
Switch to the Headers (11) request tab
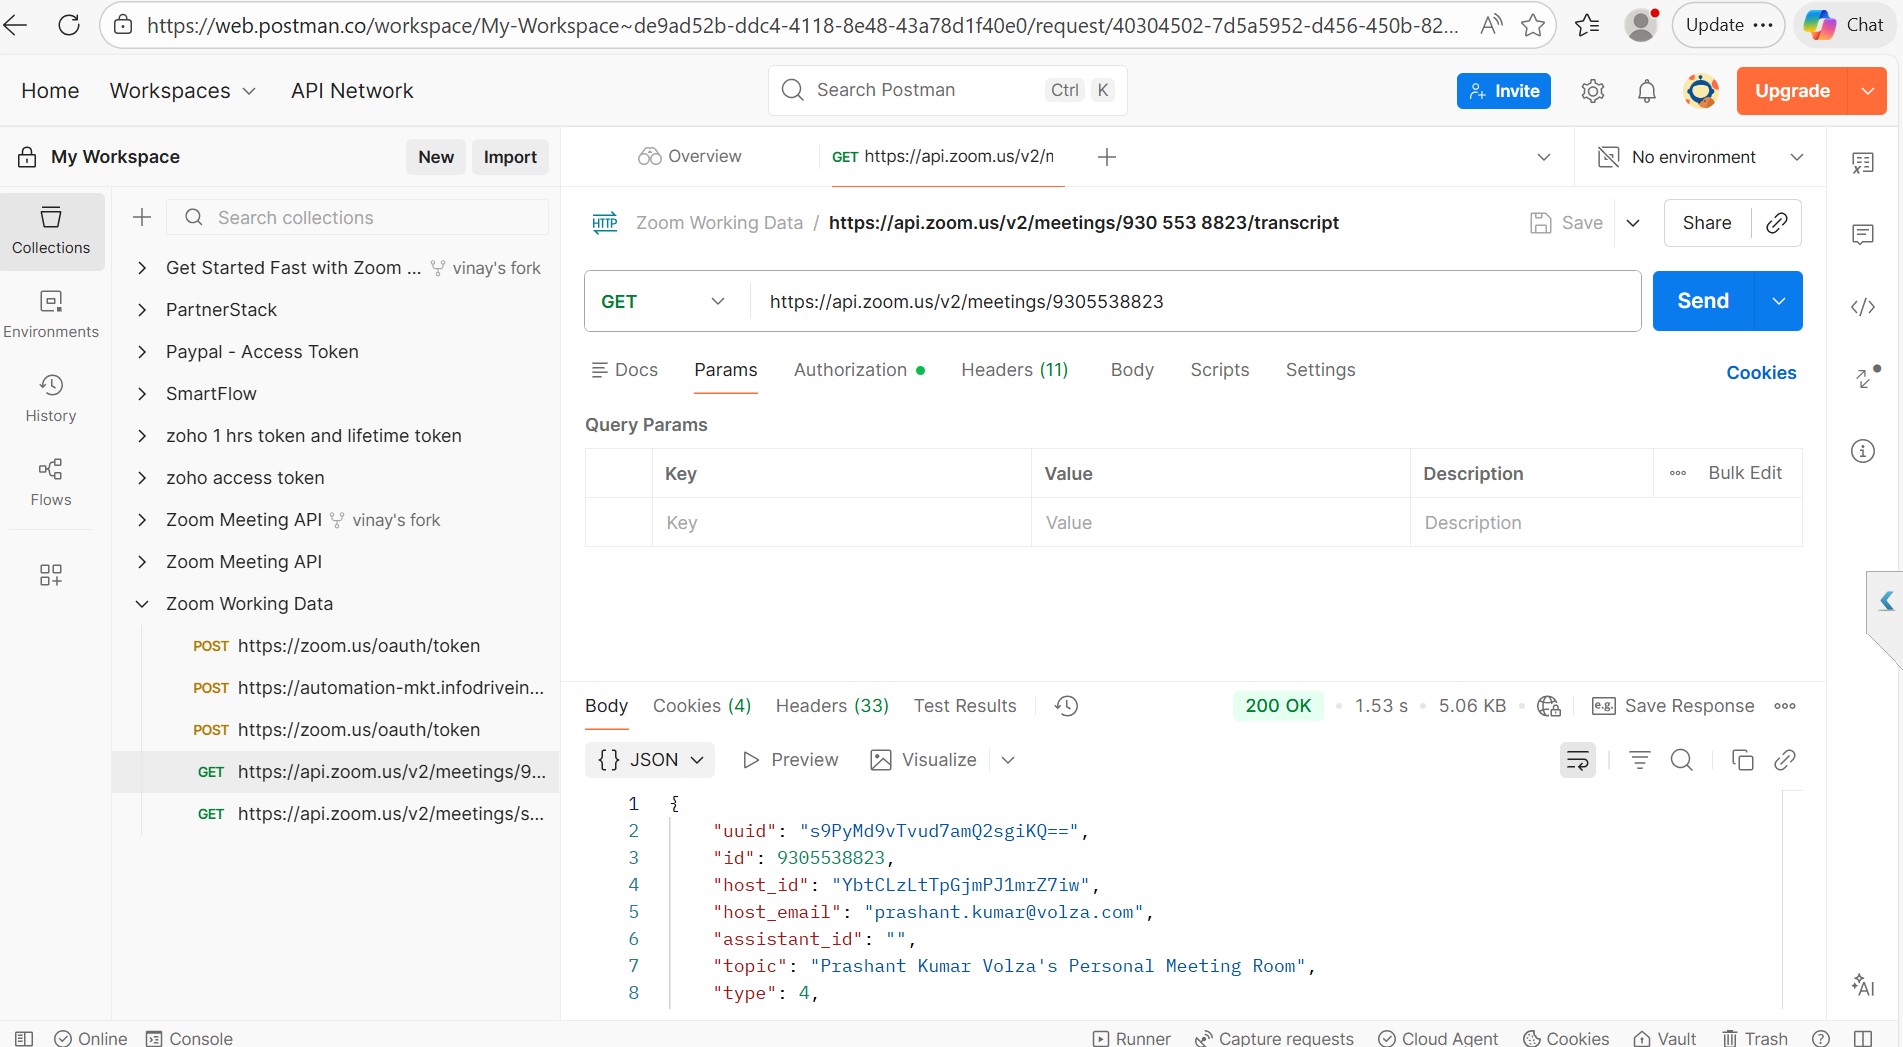pyautogui.click(x=1014, y=370)
